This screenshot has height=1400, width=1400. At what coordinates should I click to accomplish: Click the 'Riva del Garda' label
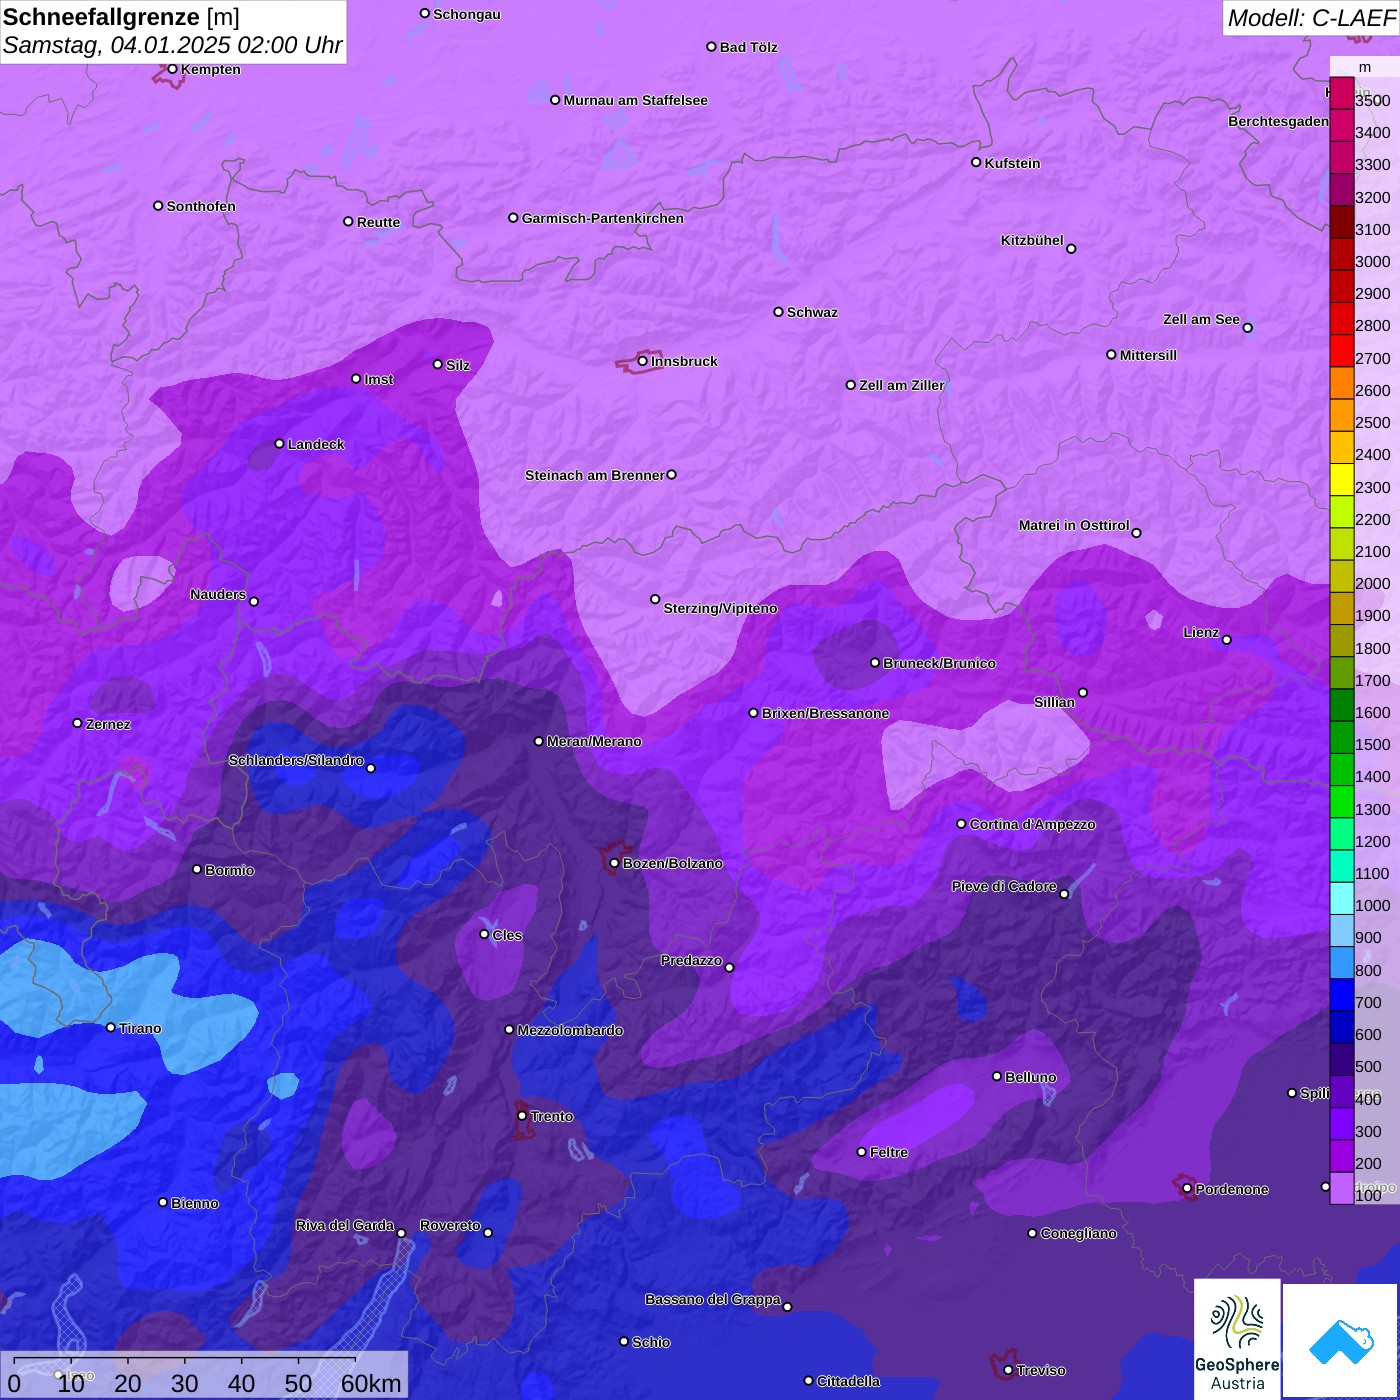tap(345, 1225)
